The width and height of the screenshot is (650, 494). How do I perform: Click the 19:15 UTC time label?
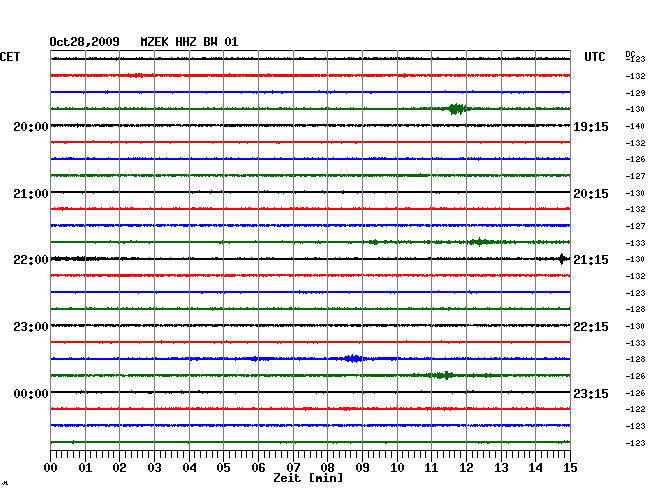point(590,126)
